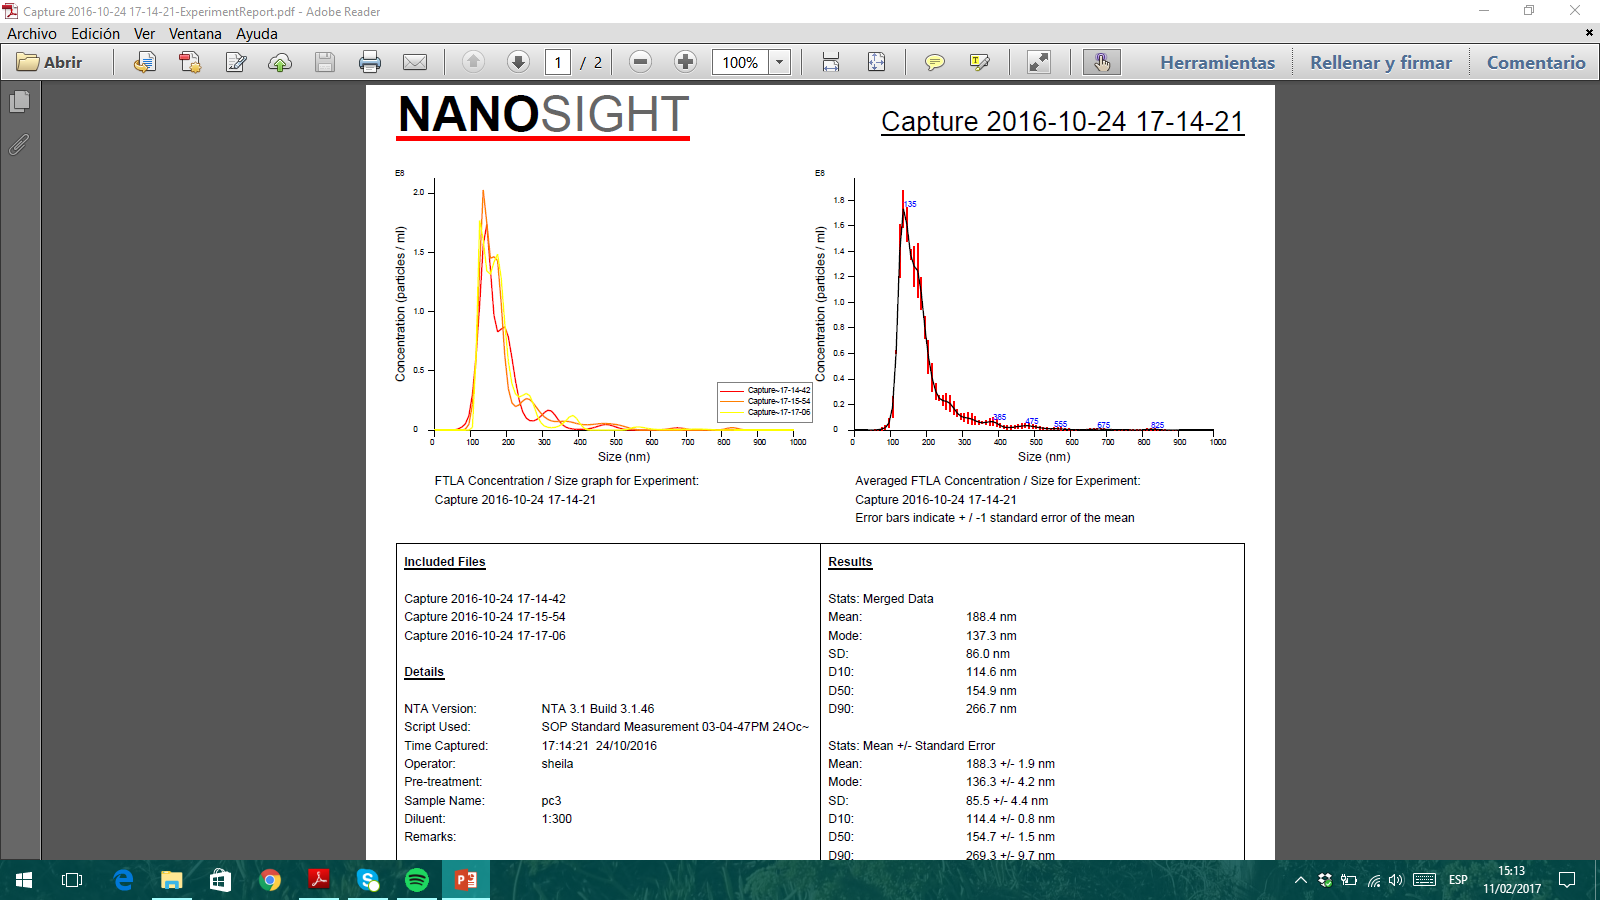Image resolution: width=1600 pixels, height=900 pixels.
Task: Click file entry 'Capture 2016-10-24 17-17-06'
Action: 485,636
